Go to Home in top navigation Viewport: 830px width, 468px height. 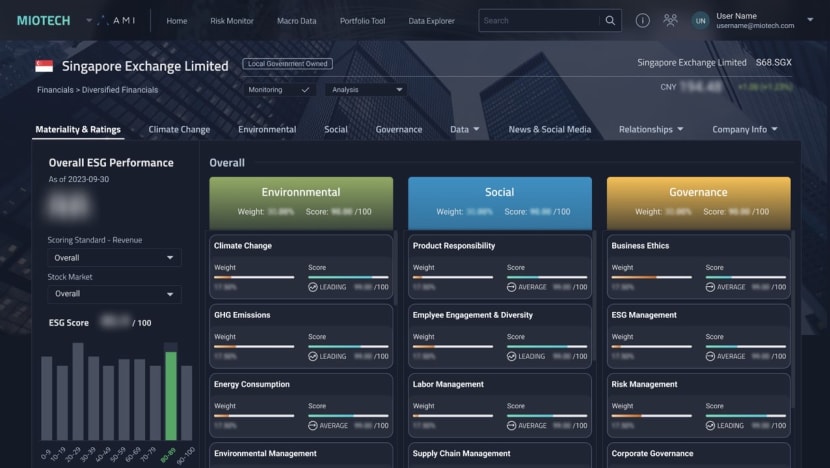click(x=177, y=21)
